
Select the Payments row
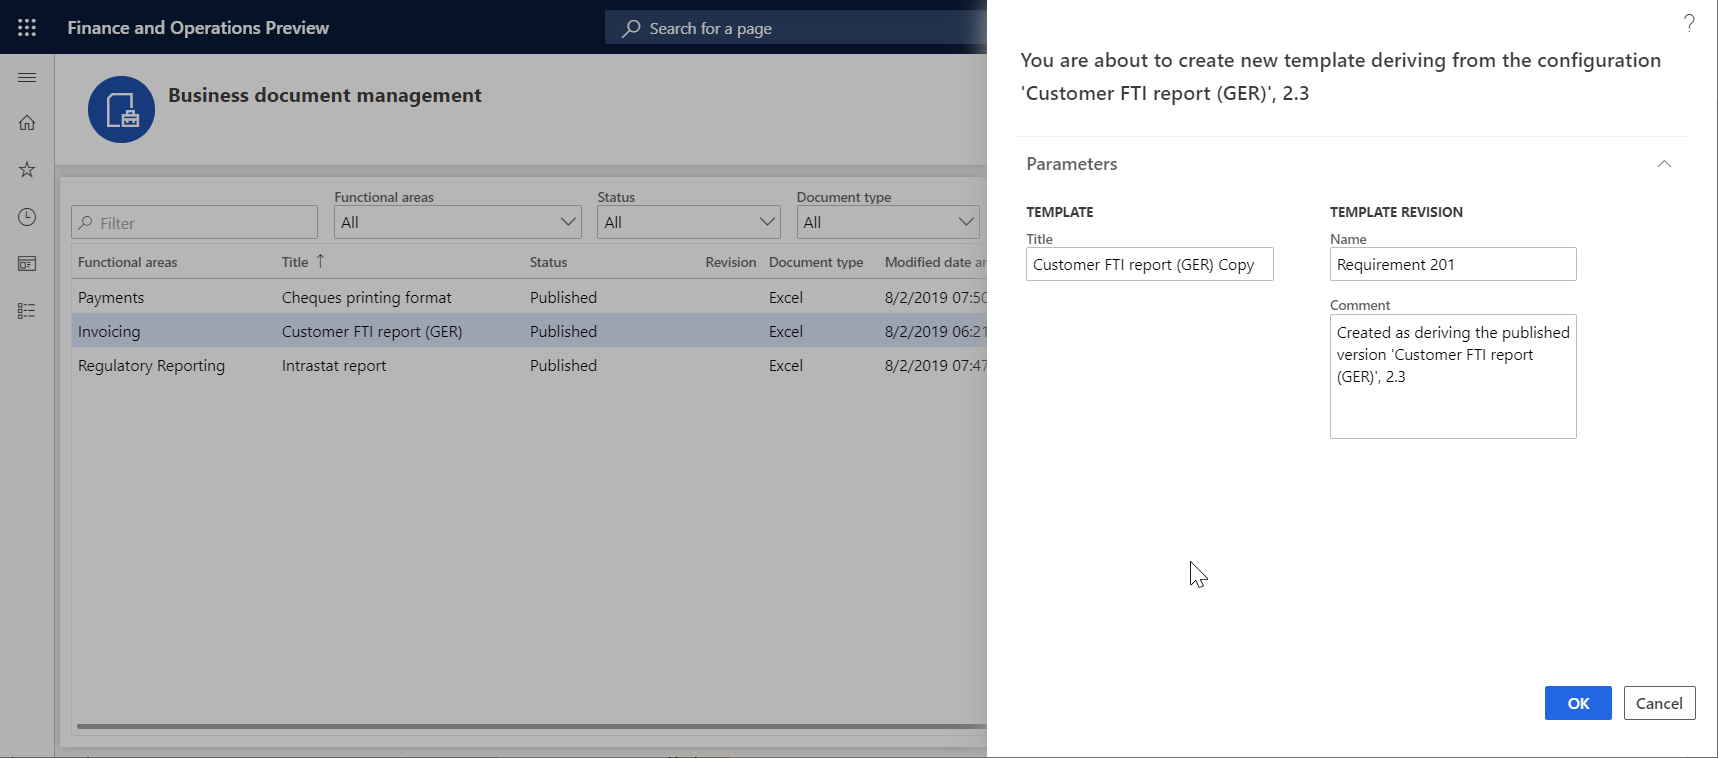(529, 297)
